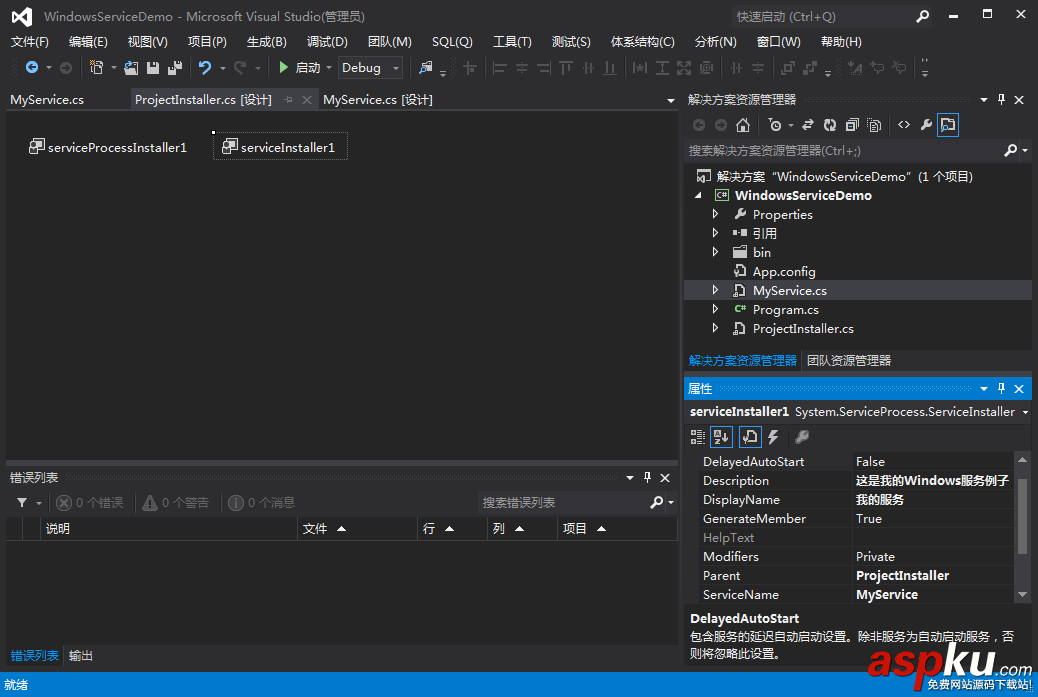Open the Start button dropdown arrow
Image resolution: width=1038 pixels, height=697 pixels.
[x=329, y=68]
